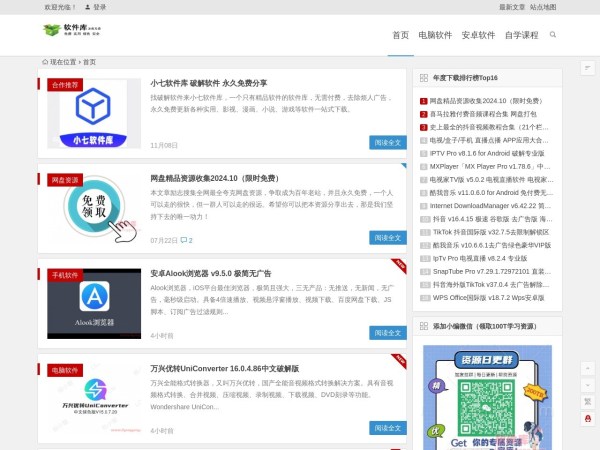The width and height of the screenshot is (600, 450).
Task: Click the home icon in the breadcrumb
Action: click(x=45, y=61)
